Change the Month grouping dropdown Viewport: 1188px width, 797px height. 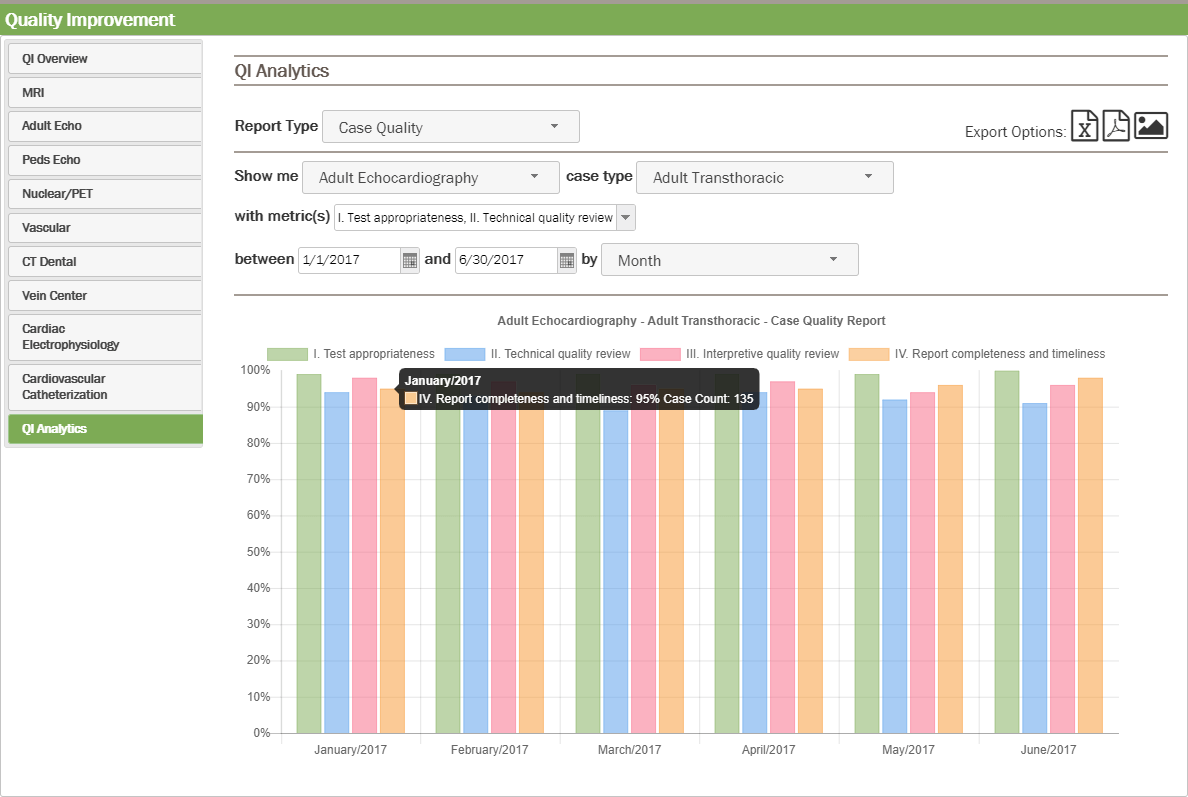coord(729,259)
